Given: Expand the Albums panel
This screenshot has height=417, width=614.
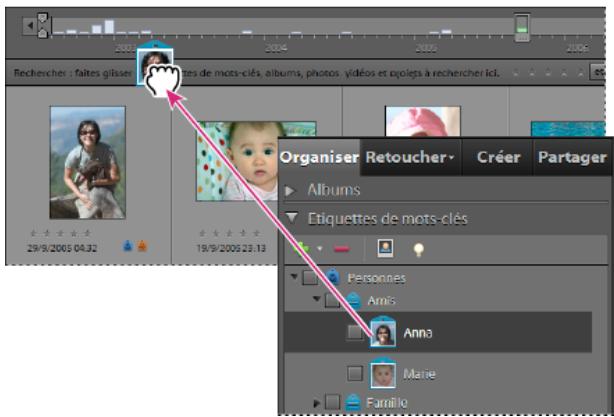Looking at the screenshot, I should pyautogui.click(x=290, y=191).
